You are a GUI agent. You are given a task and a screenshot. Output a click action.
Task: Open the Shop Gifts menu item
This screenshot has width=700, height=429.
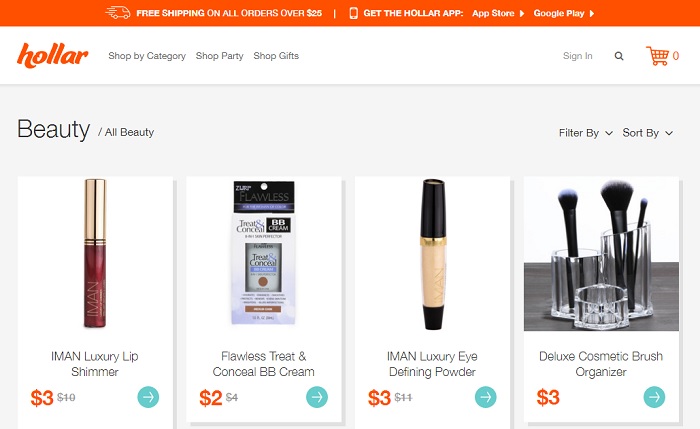pyautogui.click(x=276, y=56)
